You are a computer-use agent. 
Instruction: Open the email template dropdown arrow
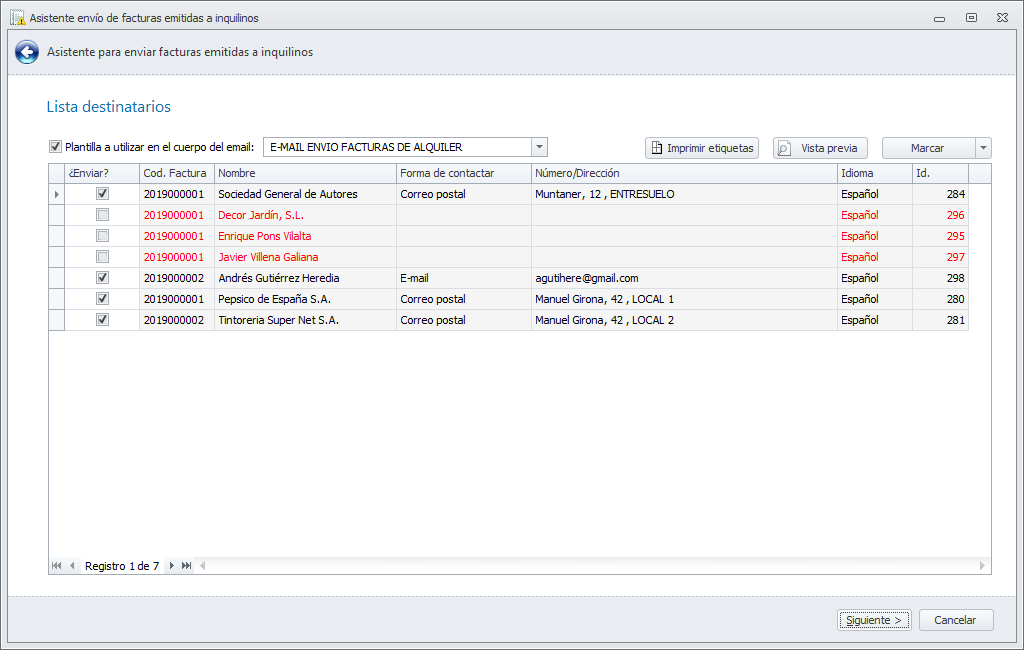tap(539, 147)
